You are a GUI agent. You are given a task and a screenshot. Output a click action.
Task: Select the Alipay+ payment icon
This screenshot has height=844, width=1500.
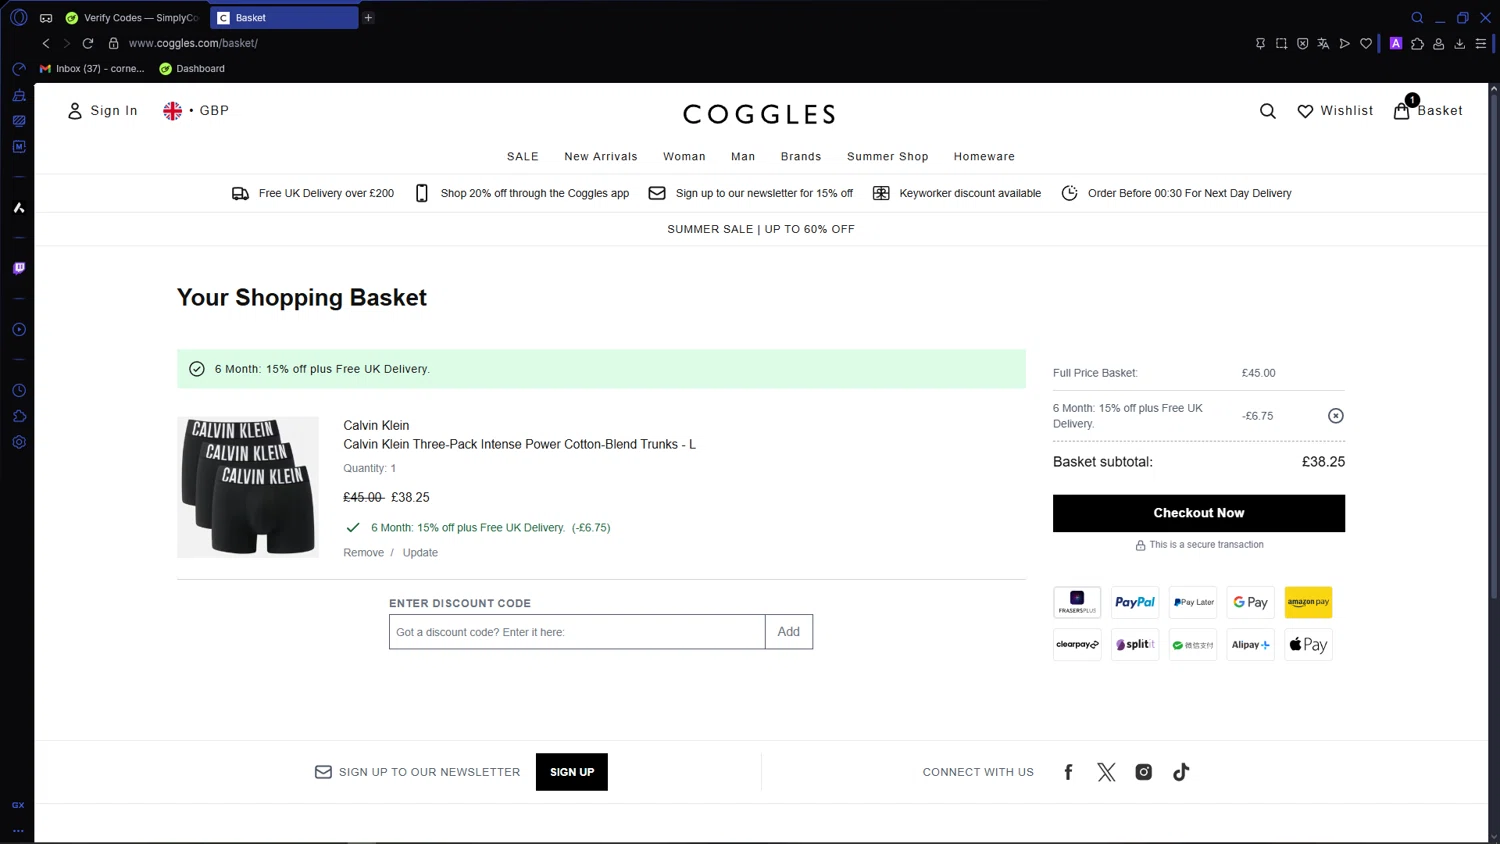point(1251,645)
